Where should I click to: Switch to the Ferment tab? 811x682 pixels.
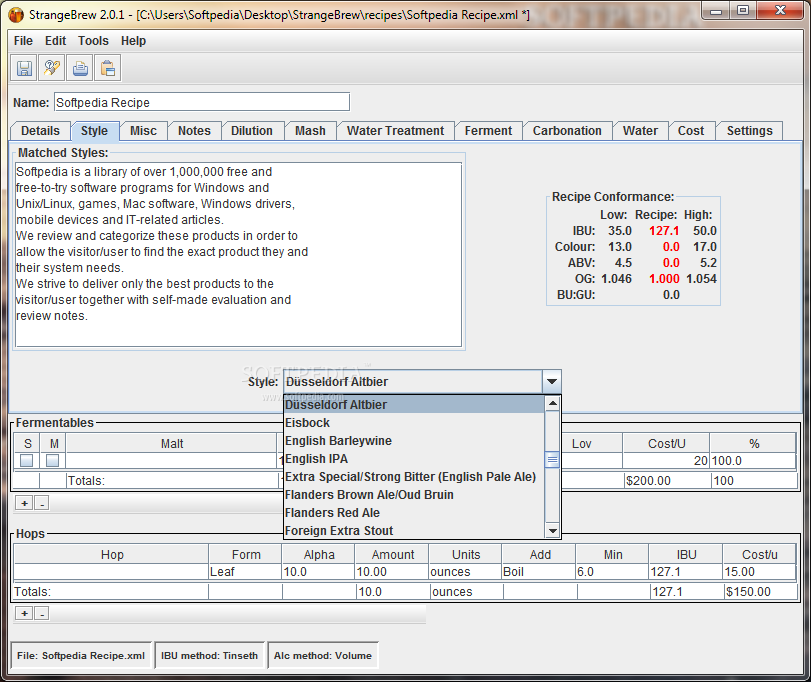coord(488,131)
